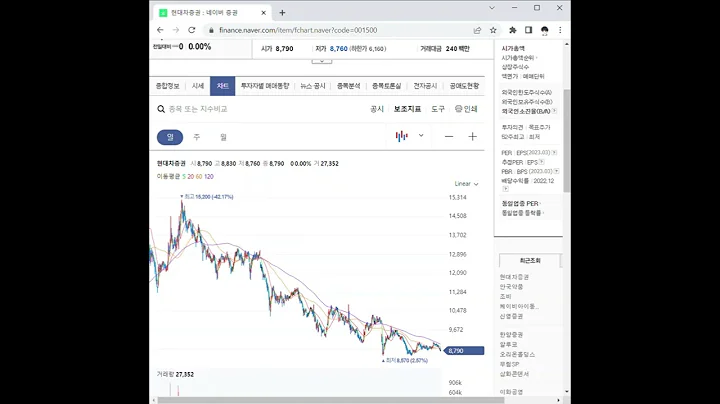Focus the 종목 또는 지수비교 search field
This screenshot has width=720, height=404.
(198, 109)
